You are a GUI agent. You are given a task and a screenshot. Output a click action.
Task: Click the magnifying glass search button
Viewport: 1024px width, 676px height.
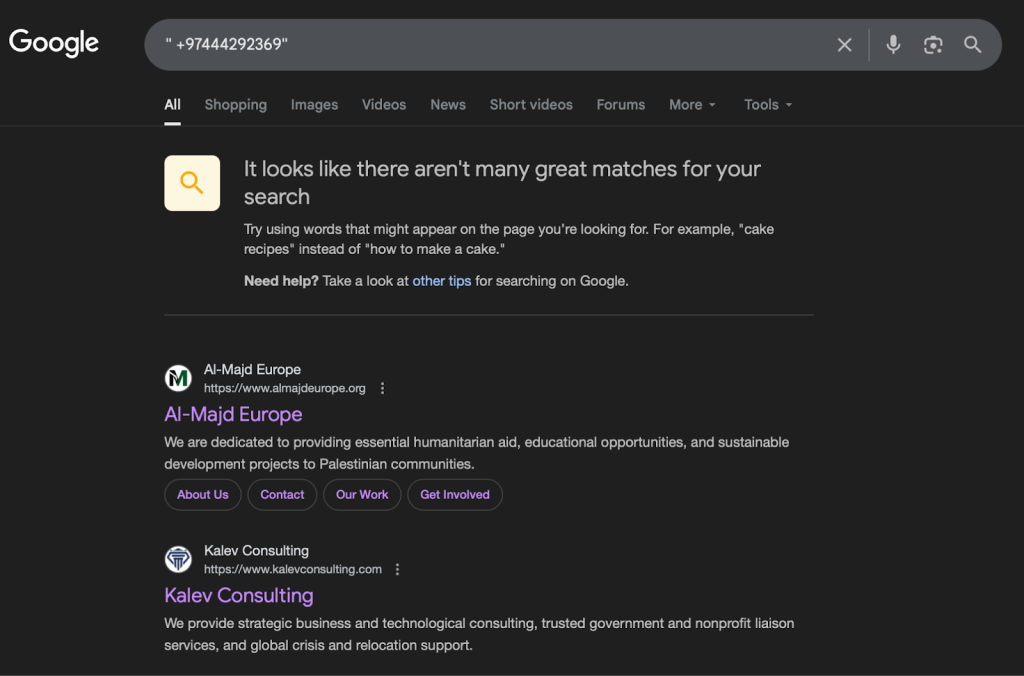pyautogui.click(x=972, y=45)
